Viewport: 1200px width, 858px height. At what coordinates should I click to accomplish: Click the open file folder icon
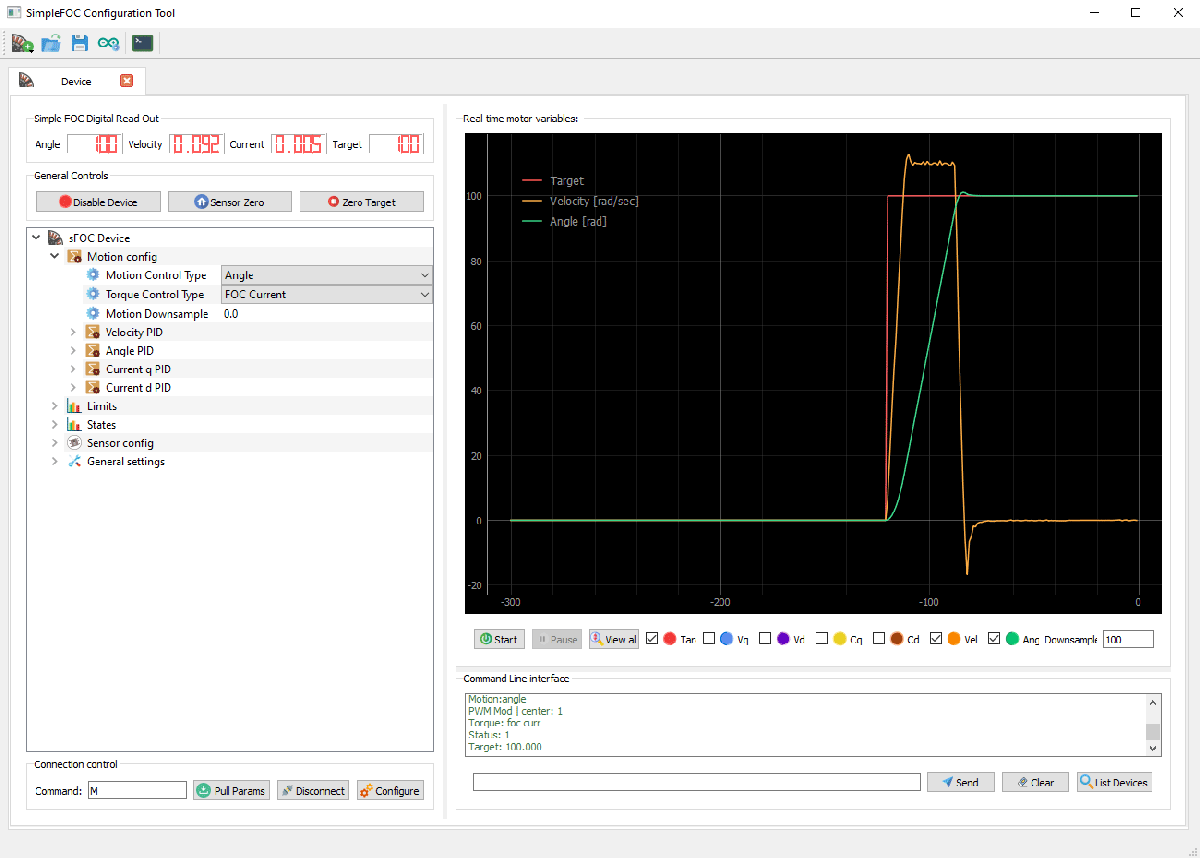[51, 43]
